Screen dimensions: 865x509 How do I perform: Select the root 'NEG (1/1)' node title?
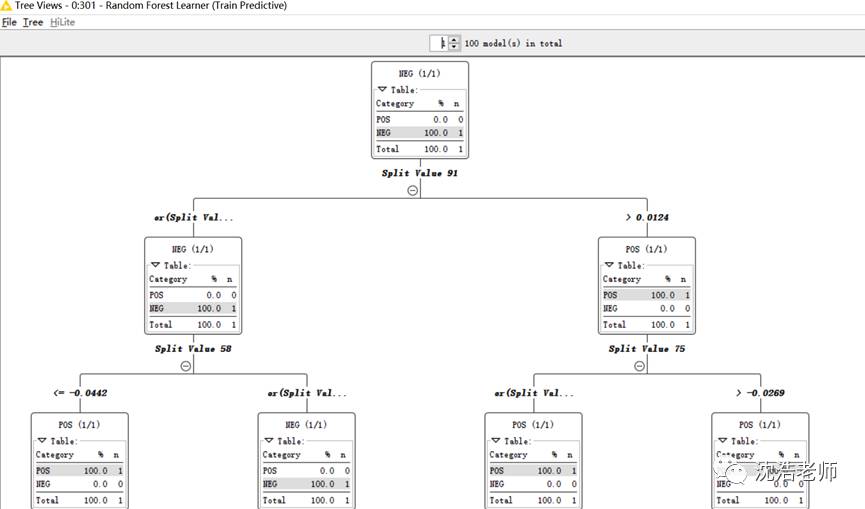click(419, 73)
